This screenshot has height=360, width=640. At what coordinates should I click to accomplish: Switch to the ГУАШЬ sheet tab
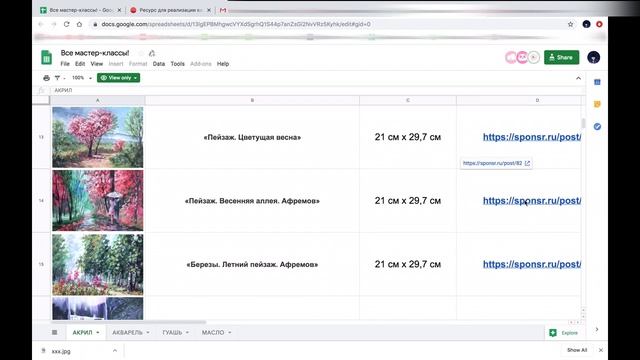pos(172,333)
